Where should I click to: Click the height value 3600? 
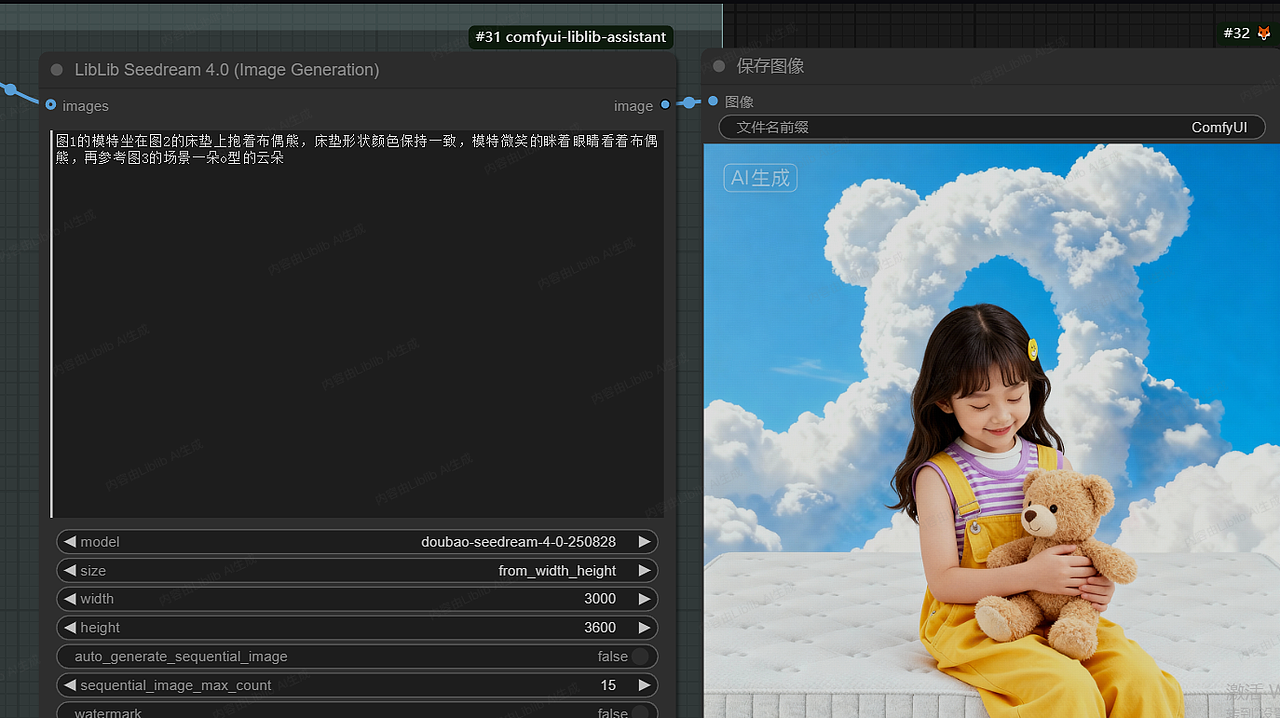tap(600, 628)
